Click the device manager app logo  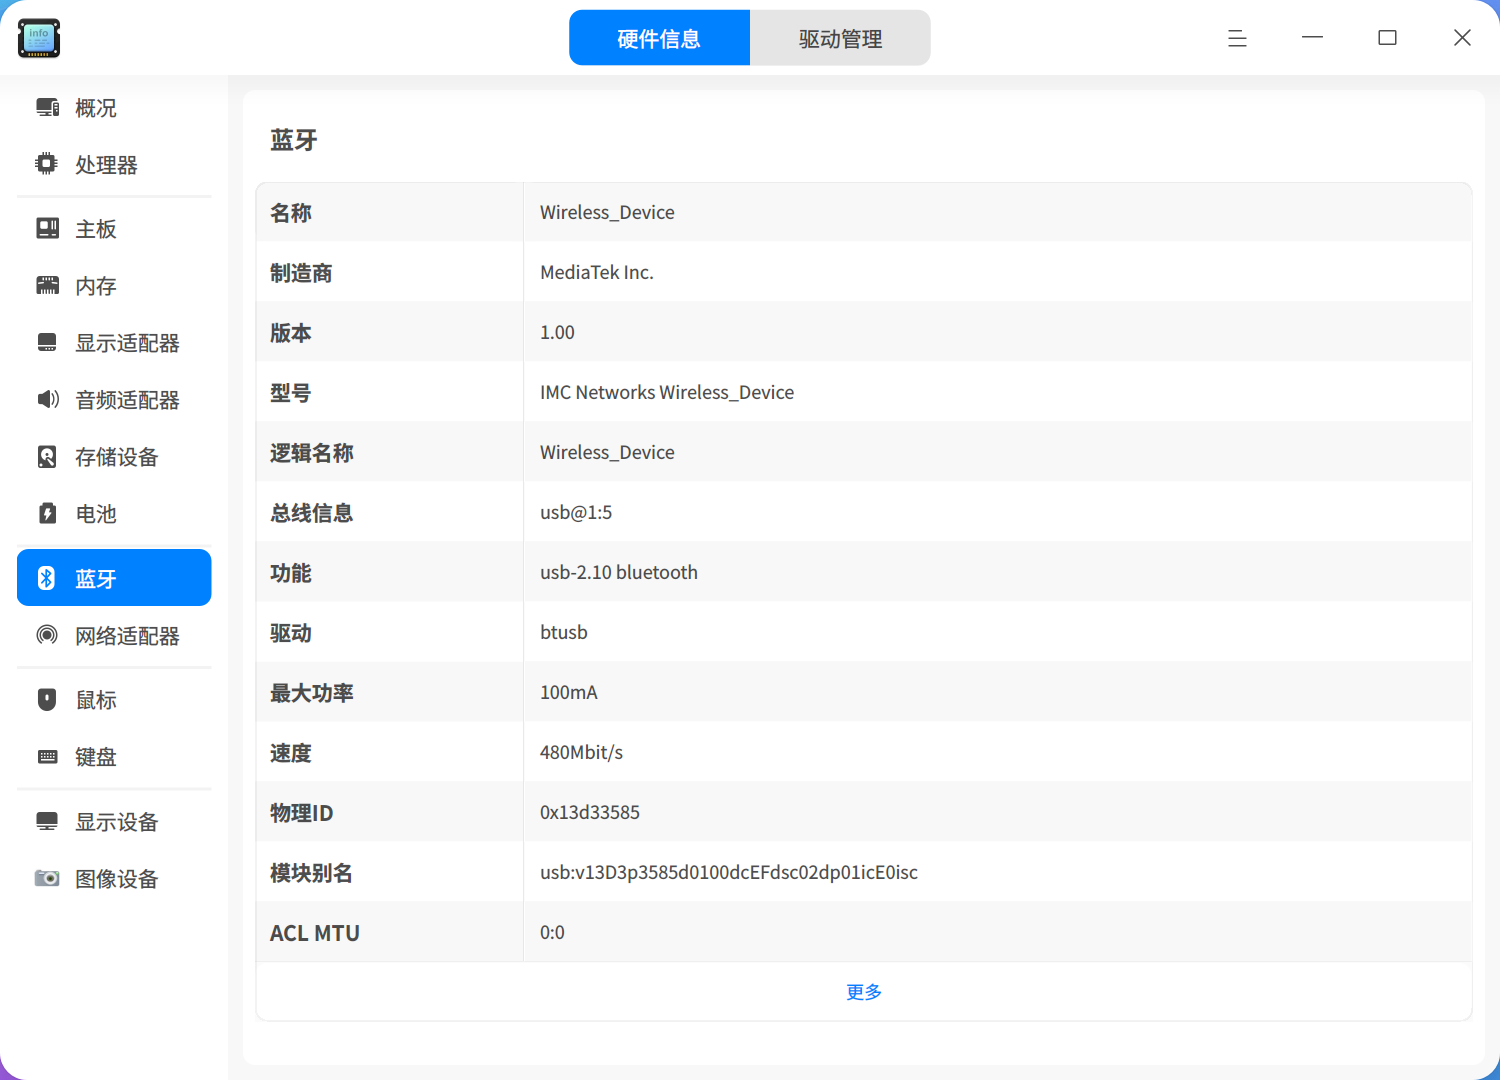pos(39,38)
